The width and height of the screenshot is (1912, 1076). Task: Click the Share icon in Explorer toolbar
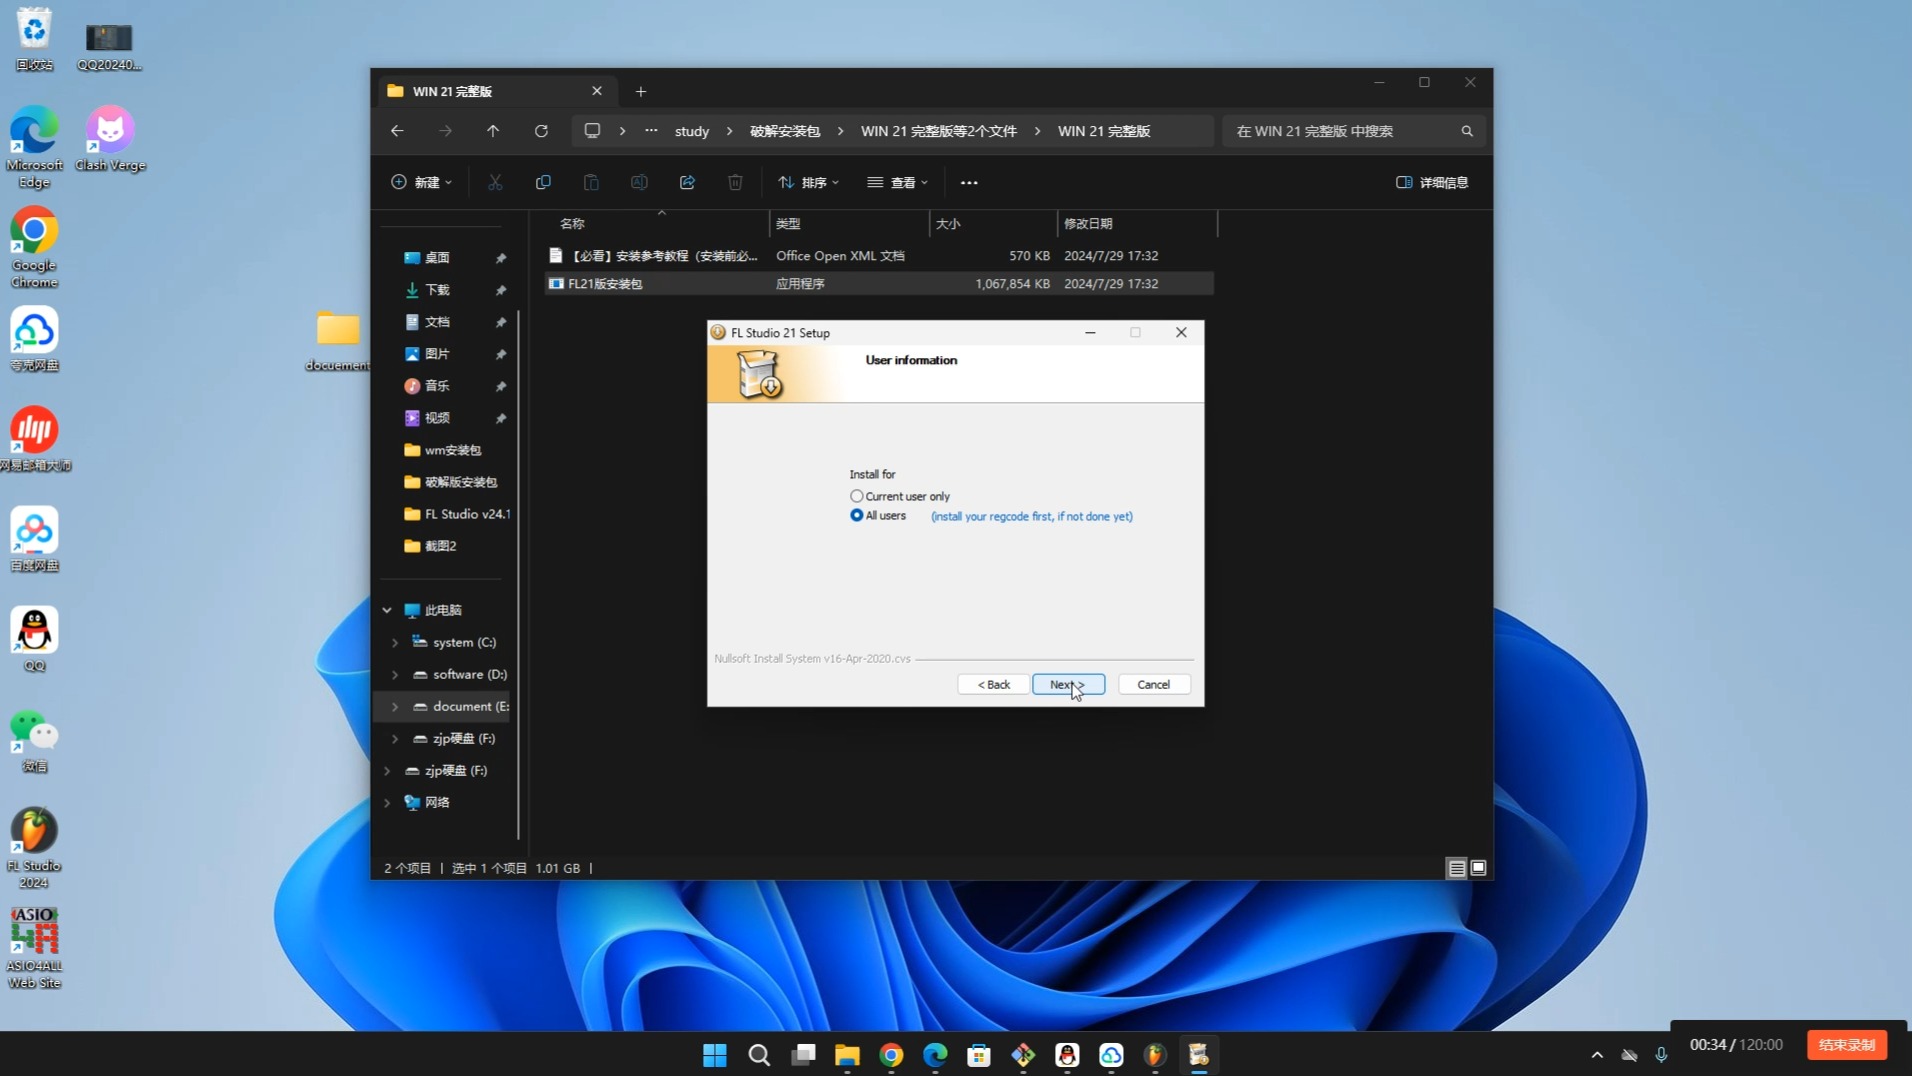click(x=687, y=182)
